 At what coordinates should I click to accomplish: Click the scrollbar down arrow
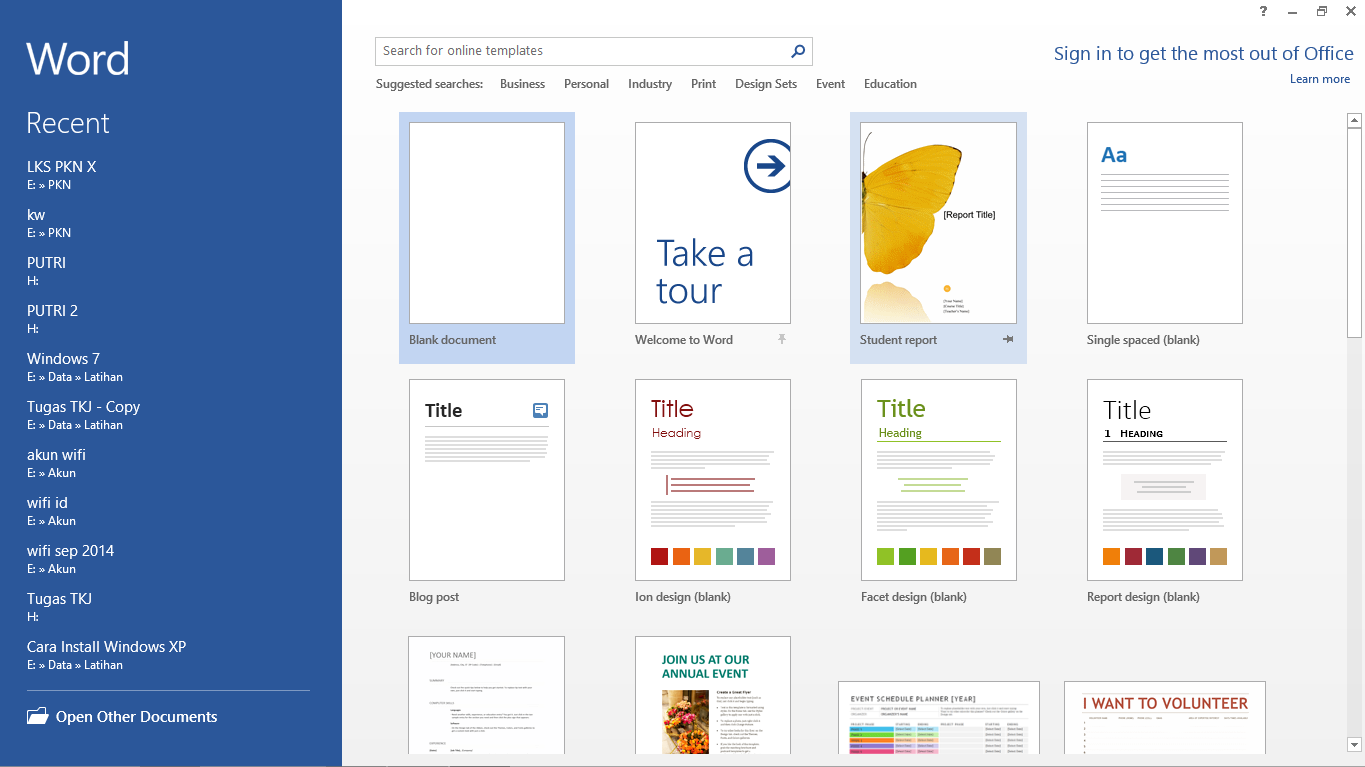1355,745
